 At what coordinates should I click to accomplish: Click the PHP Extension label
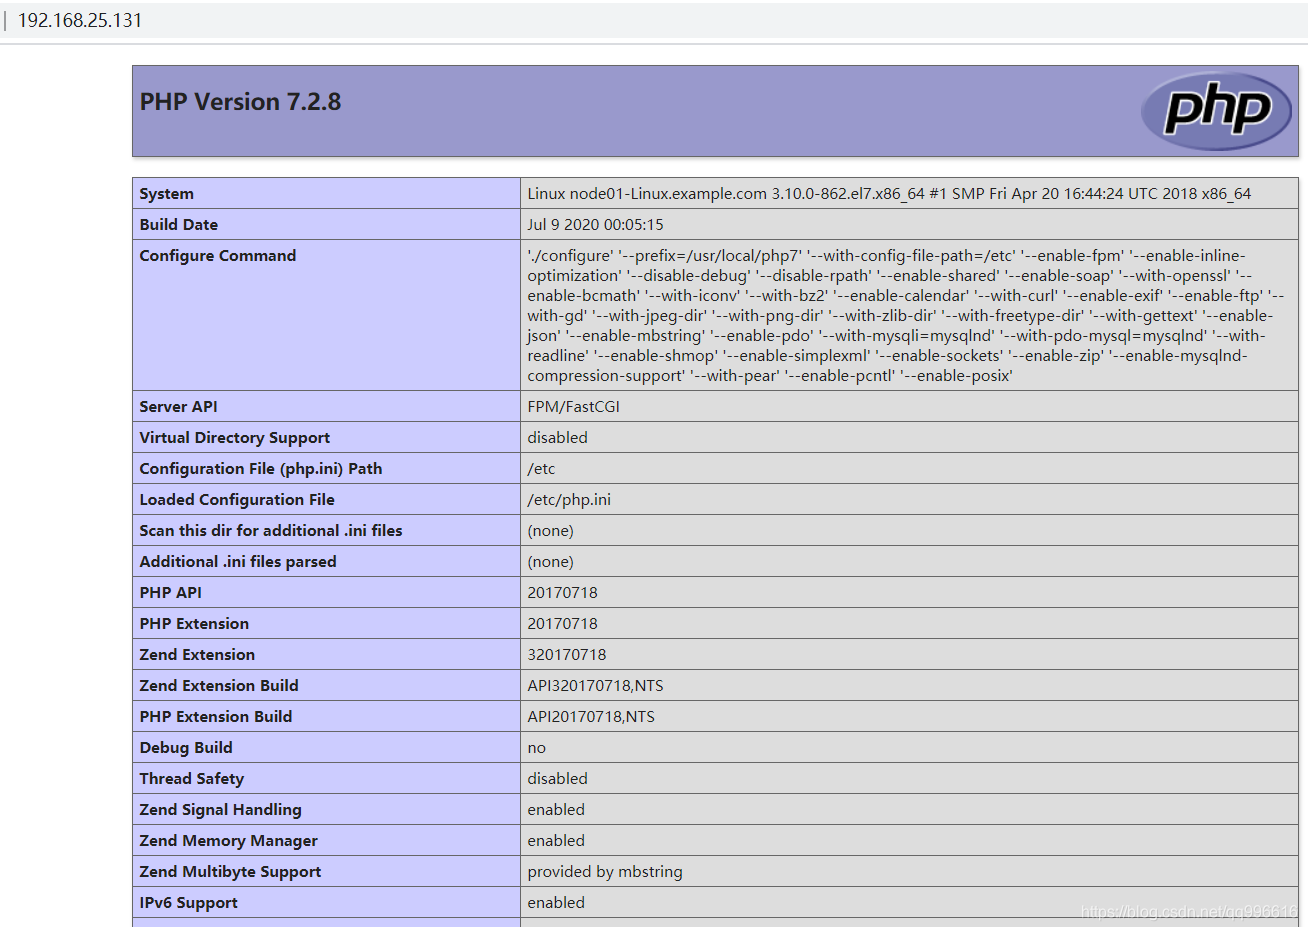[x=194, y=624]
